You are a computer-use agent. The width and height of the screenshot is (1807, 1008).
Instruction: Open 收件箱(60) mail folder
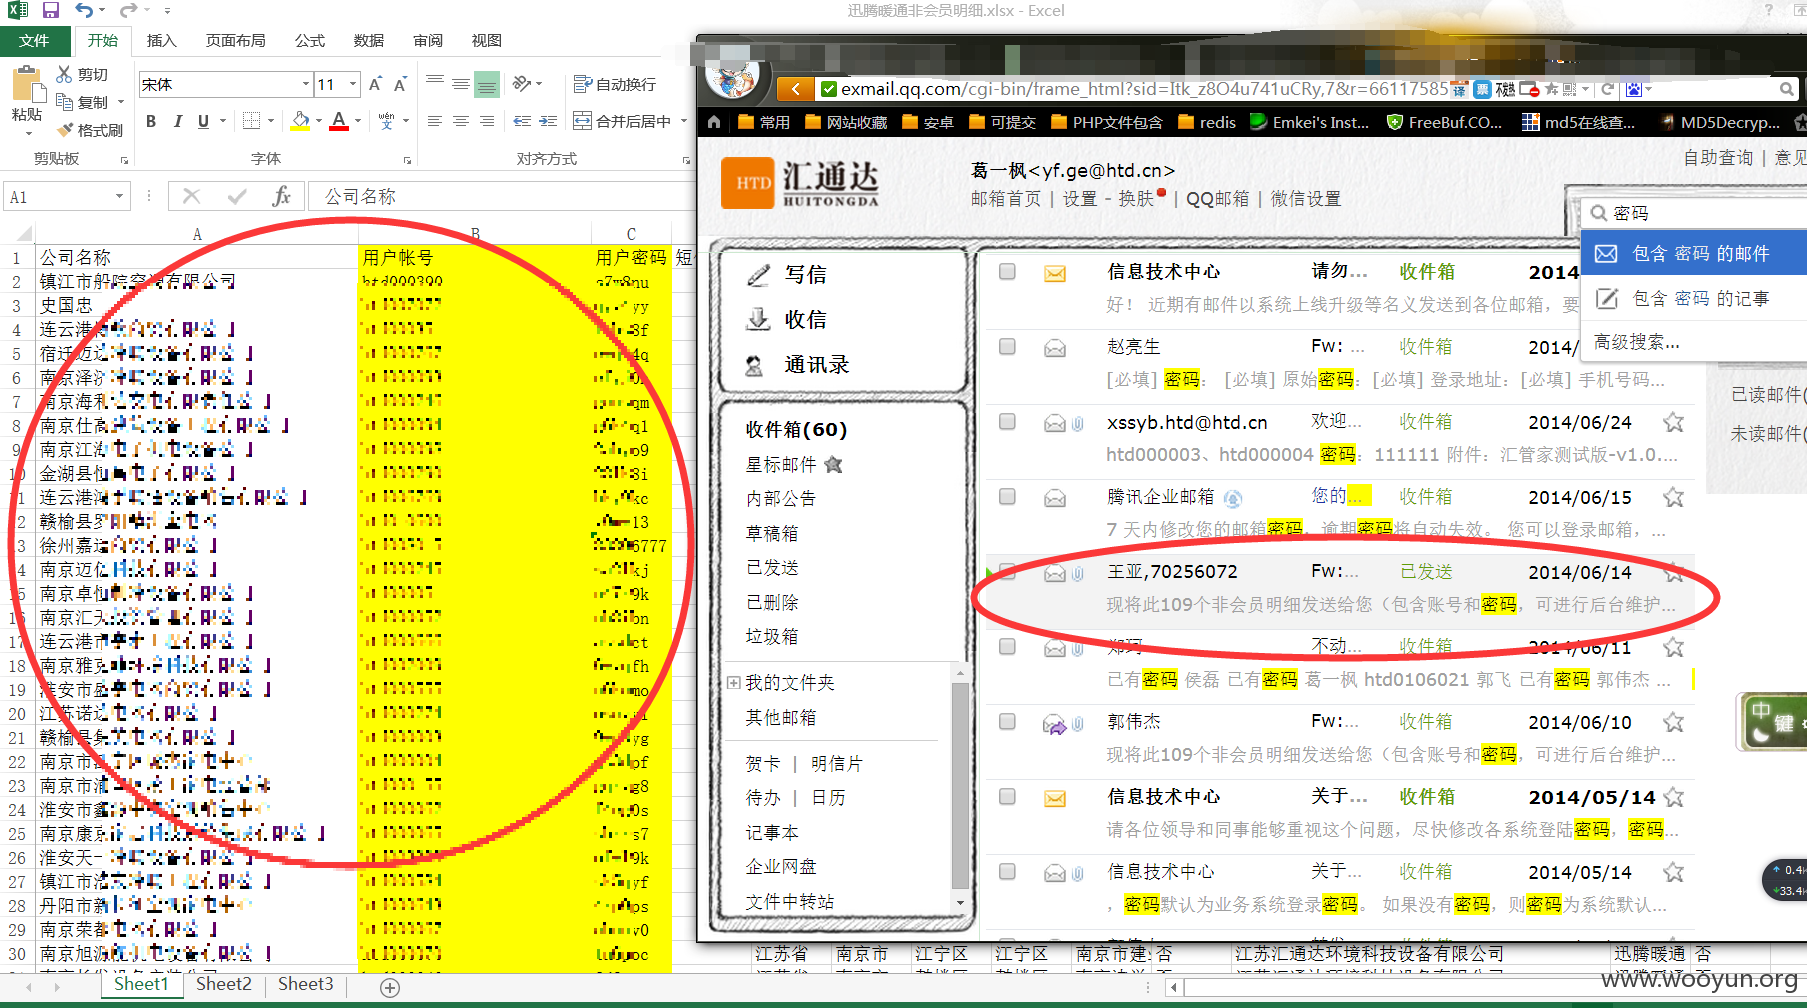click(796, 430)
